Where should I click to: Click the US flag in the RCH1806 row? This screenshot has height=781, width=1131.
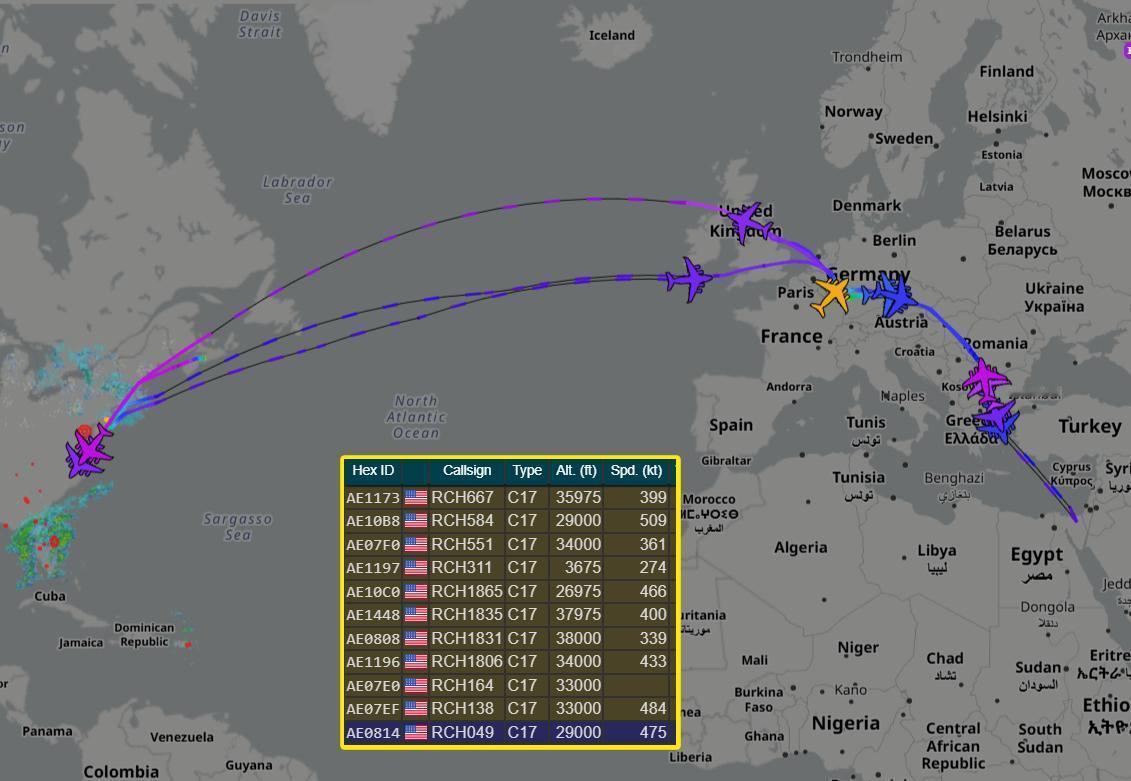tap(415, 661)
